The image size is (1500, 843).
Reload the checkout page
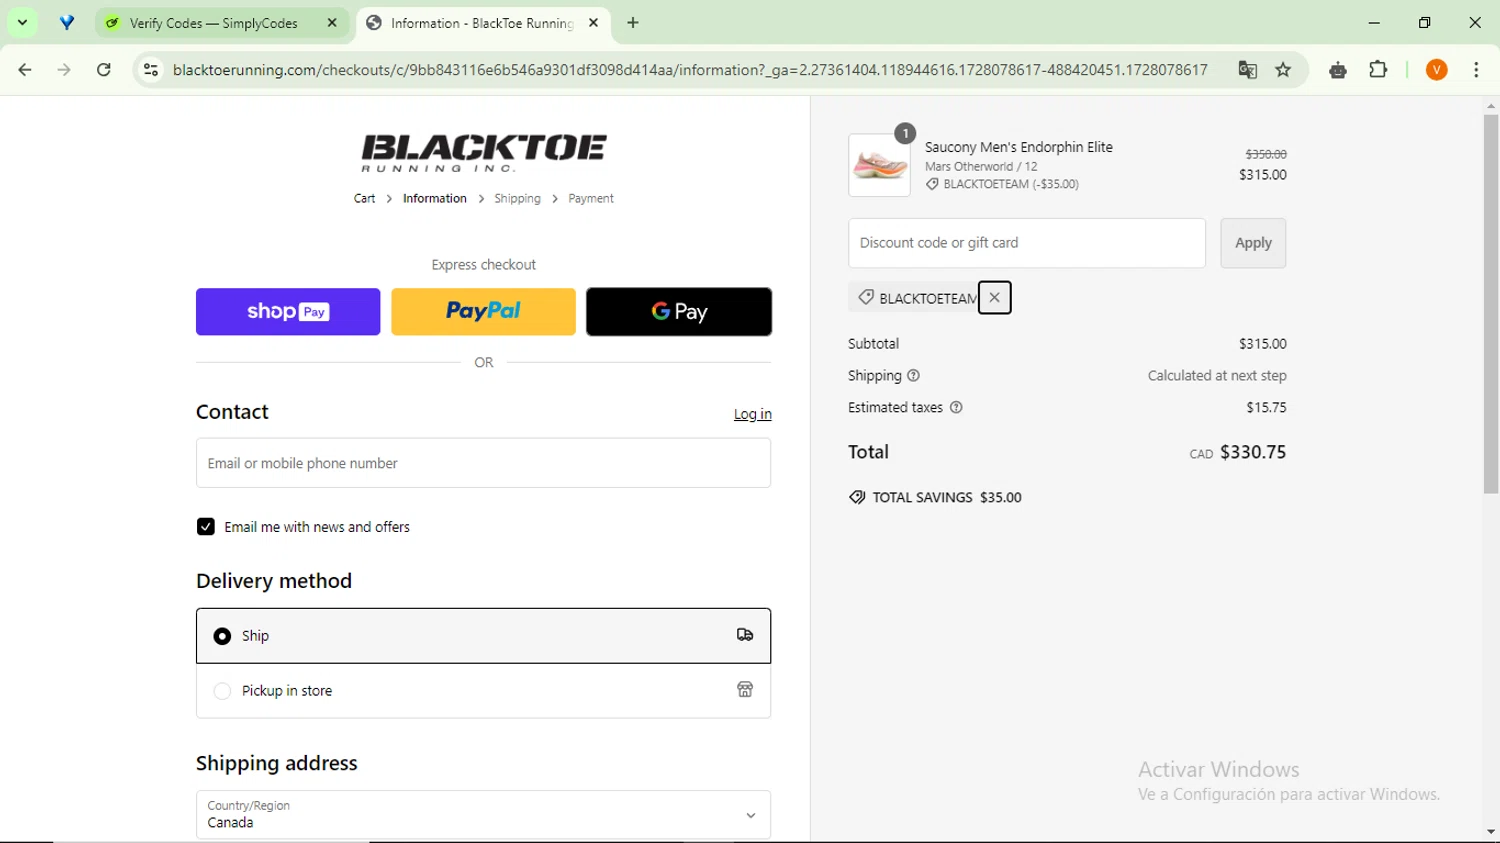(x=104, y=70)
